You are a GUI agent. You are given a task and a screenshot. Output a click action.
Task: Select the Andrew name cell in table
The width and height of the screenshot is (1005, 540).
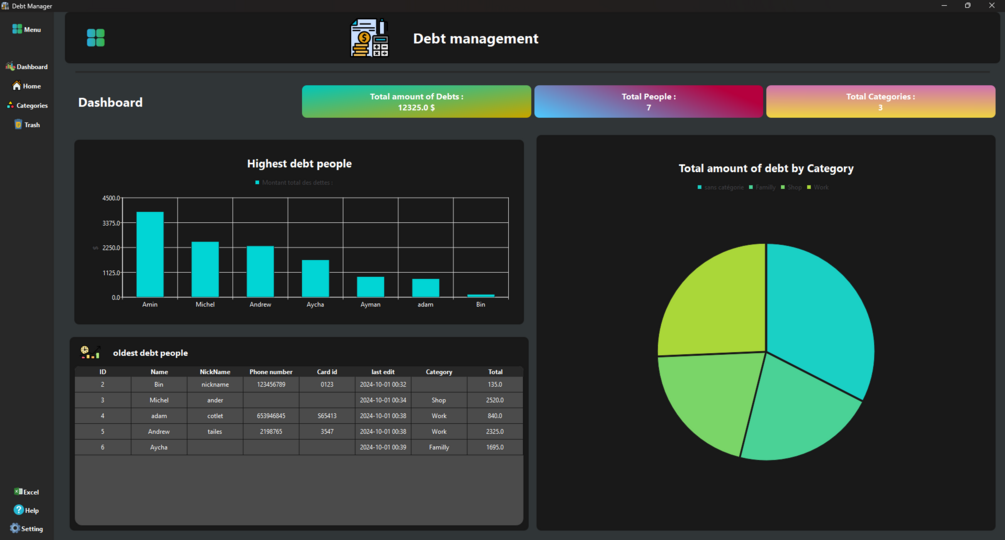pos(159,432)
